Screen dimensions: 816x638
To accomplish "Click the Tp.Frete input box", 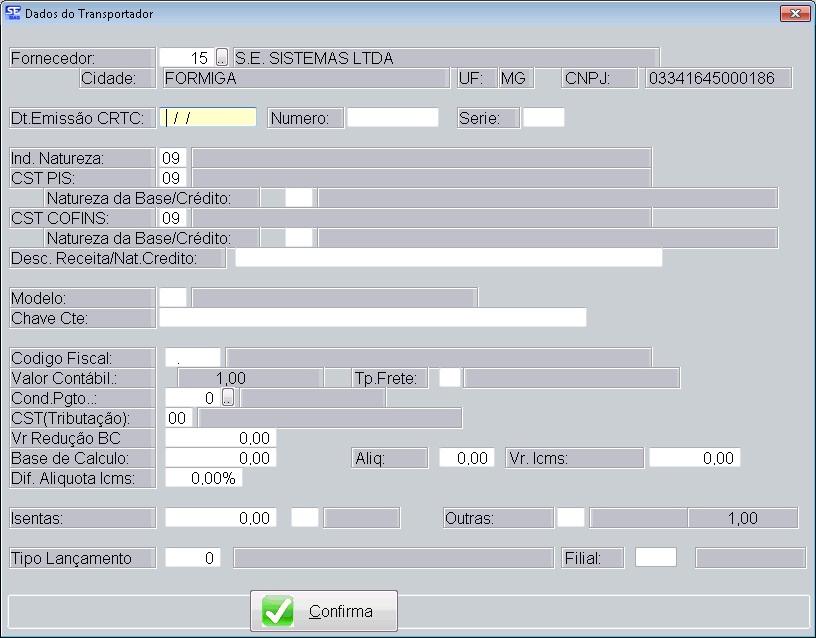I will 450,378.
